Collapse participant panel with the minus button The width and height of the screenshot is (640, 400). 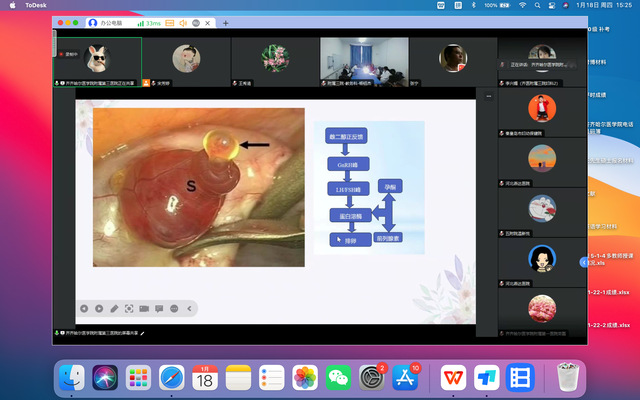click(489, 96)
